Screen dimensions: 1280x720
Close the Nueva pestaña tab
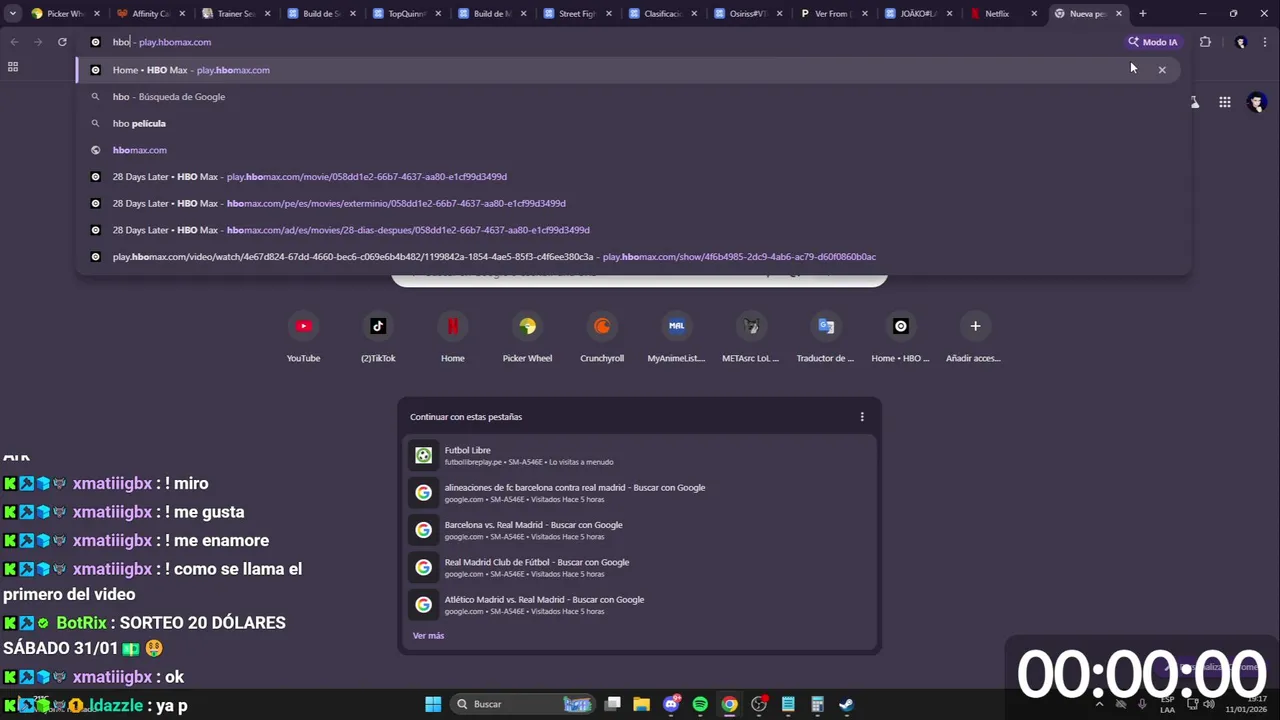click(1119, 14)
